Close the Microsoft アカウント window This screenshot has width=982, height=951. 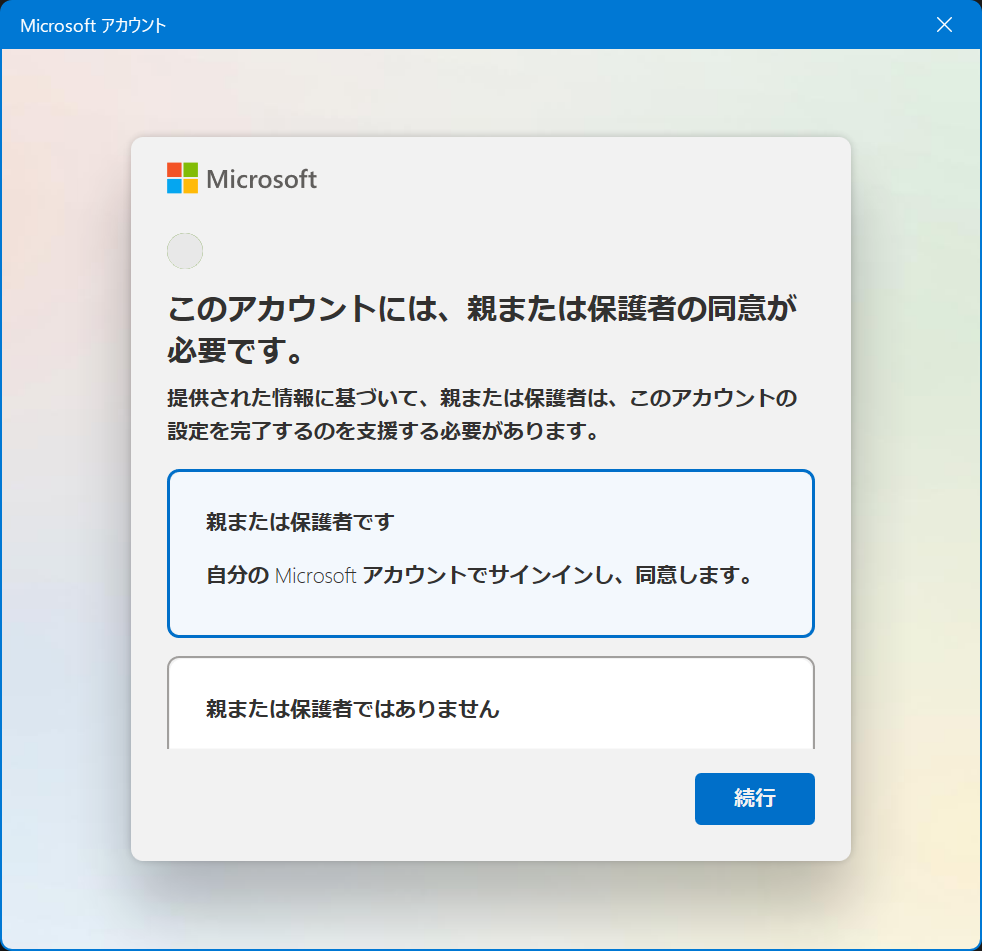point(944,24)
